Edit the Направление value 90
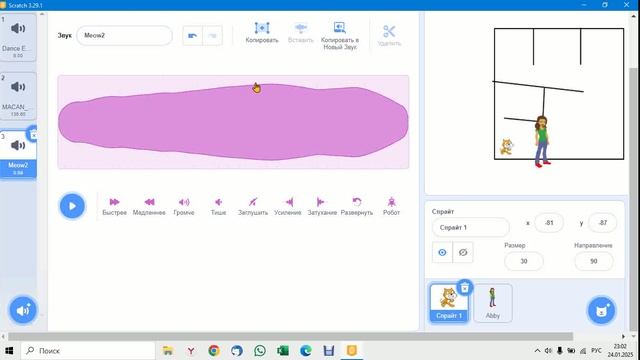Screen dimensions: 640x360 point(593,261)
